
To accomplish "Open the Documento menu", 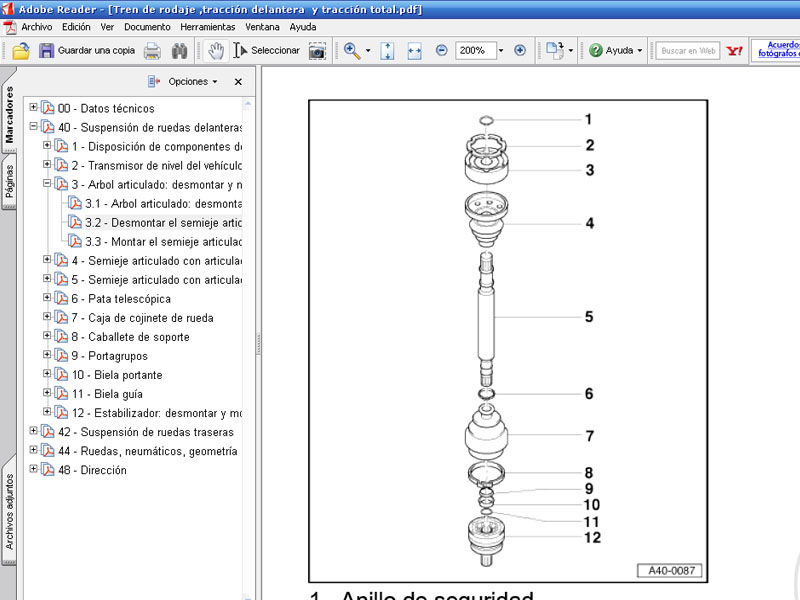I will tap(147, 27).
